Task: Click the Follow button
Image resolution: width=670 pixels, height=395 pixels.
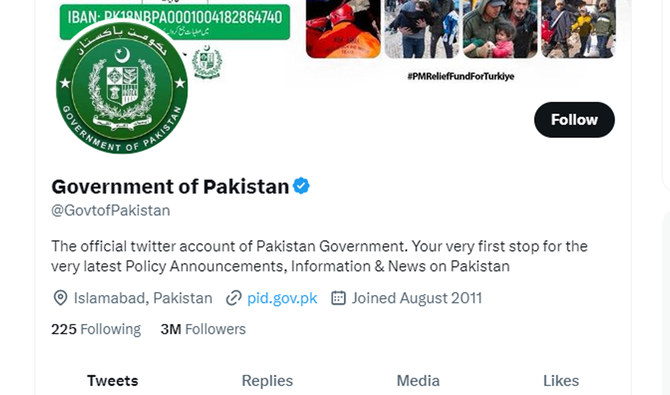Action: tap(574, 120)
